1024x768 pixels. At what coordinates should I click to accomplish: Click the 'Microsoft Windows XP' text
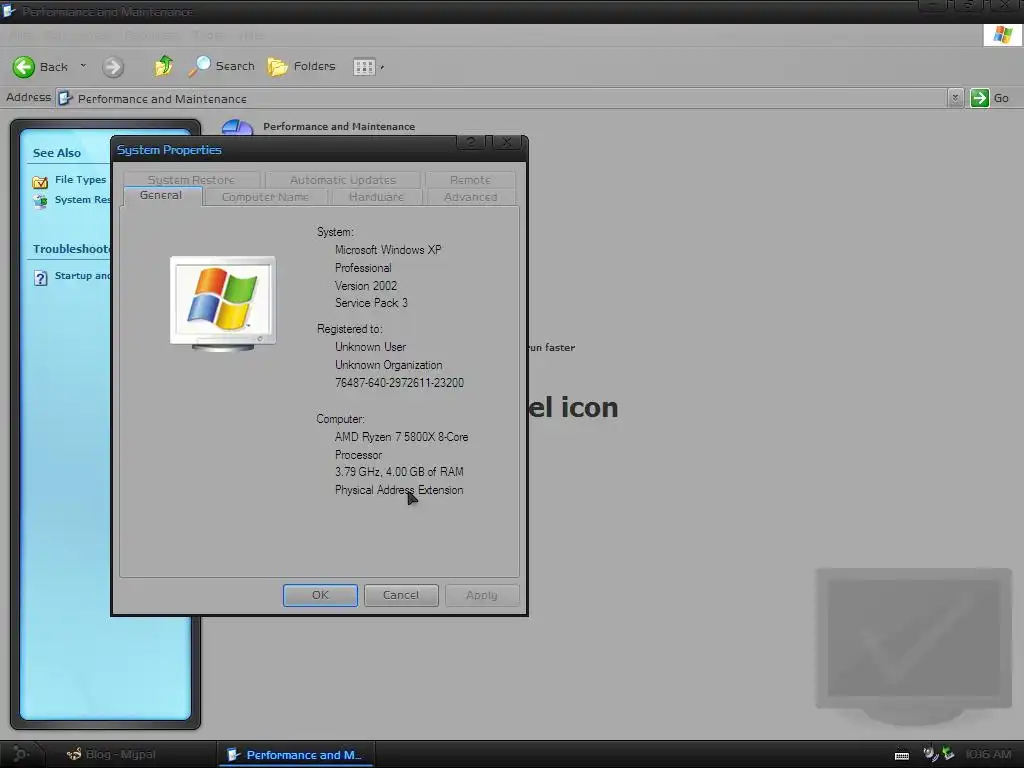[x=388, y=249]
